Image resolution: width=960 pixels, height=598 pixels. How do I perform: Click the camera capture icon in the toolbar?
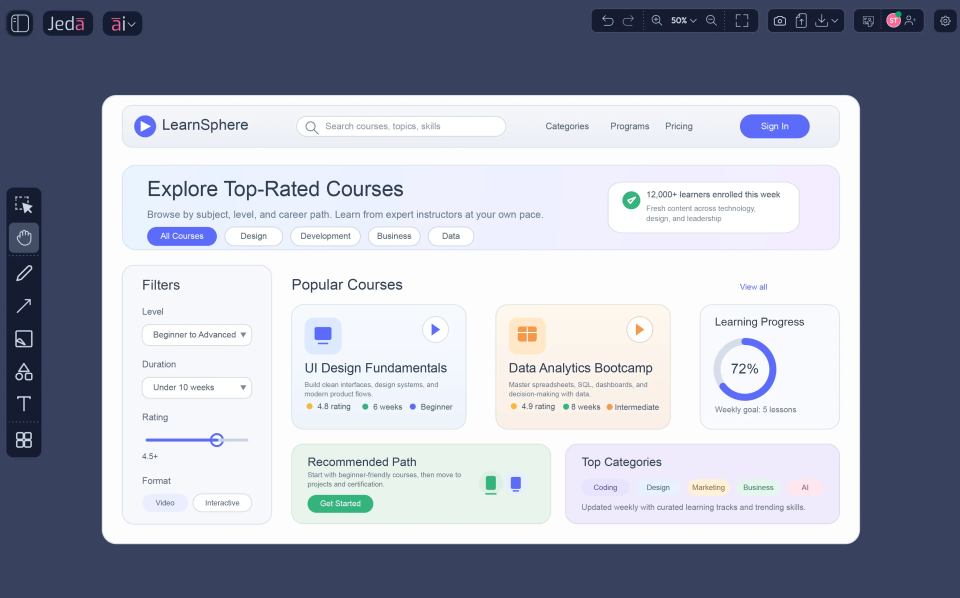click(781, 20)
